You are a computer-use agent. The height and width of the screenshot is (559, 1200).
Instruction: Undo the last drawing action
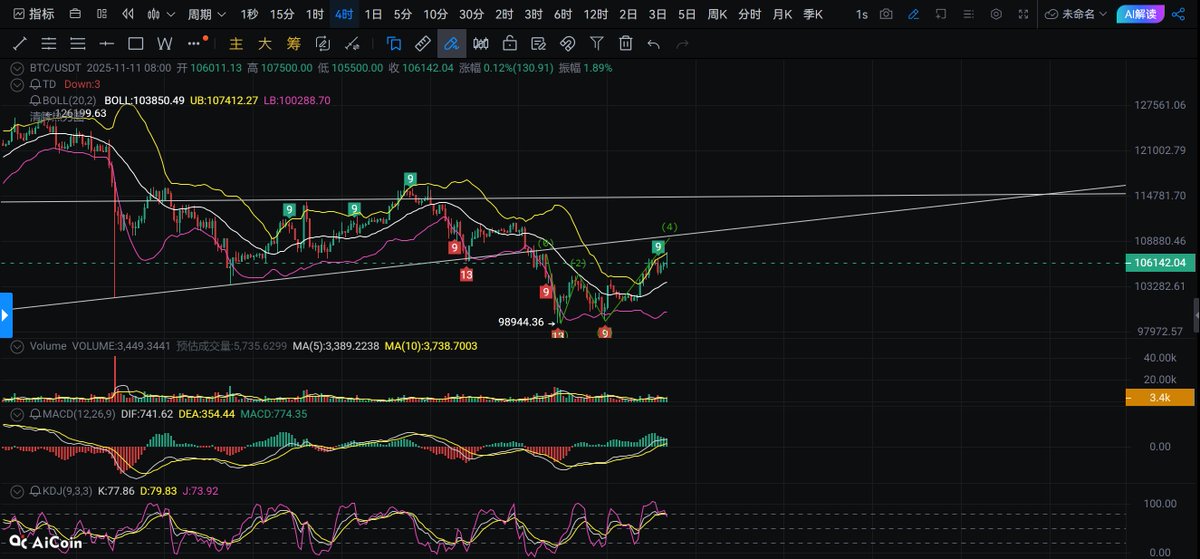654,43
